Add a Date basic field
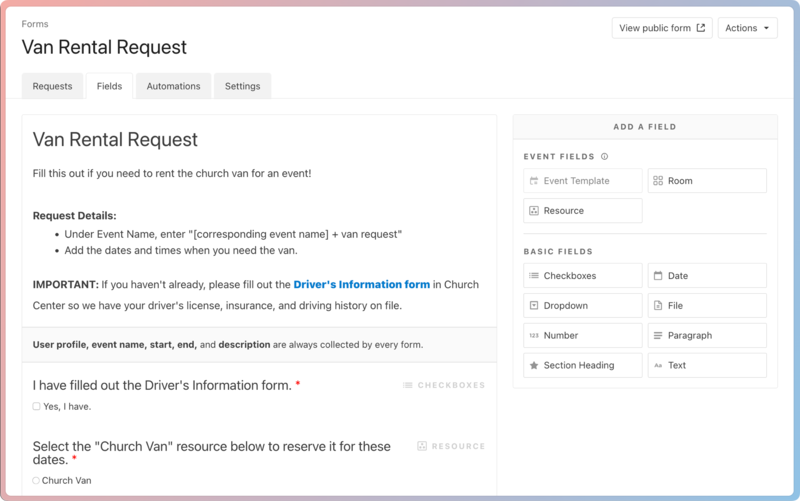800x501 pixels. 707,275
